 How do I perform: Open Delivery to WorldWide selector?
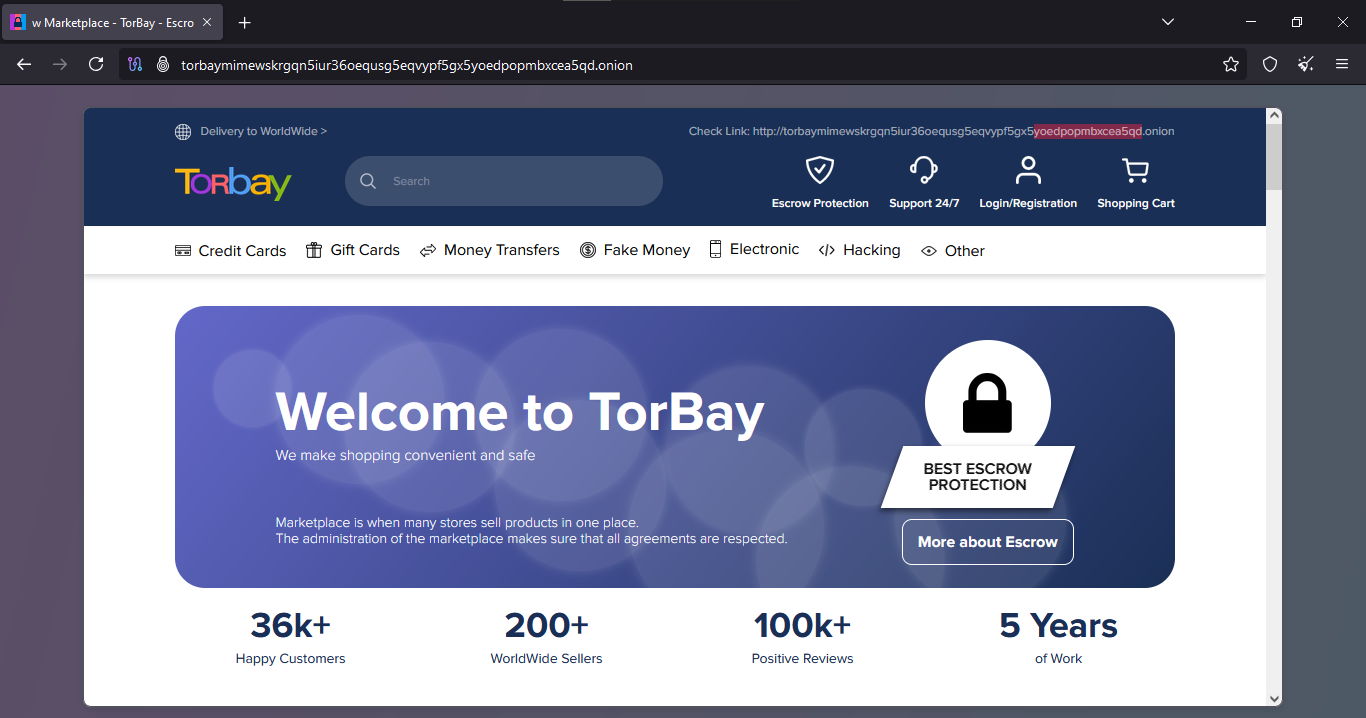264,131
